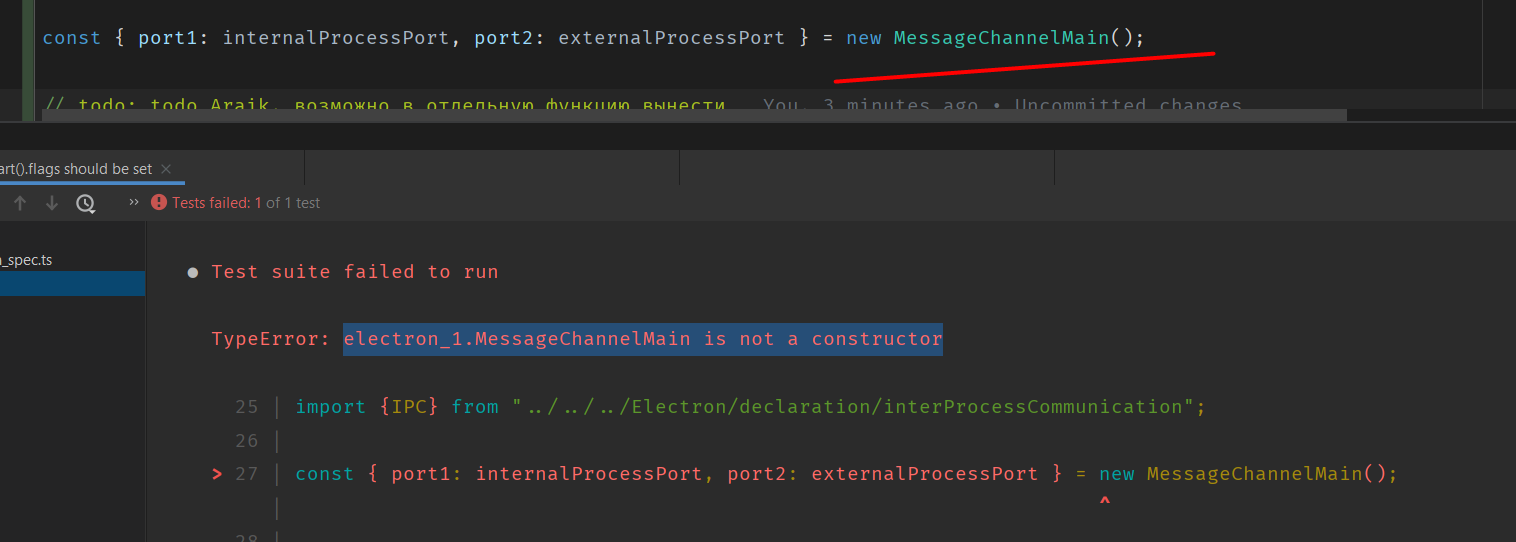Select the 'flags should be set' run tab

[76, 169]
